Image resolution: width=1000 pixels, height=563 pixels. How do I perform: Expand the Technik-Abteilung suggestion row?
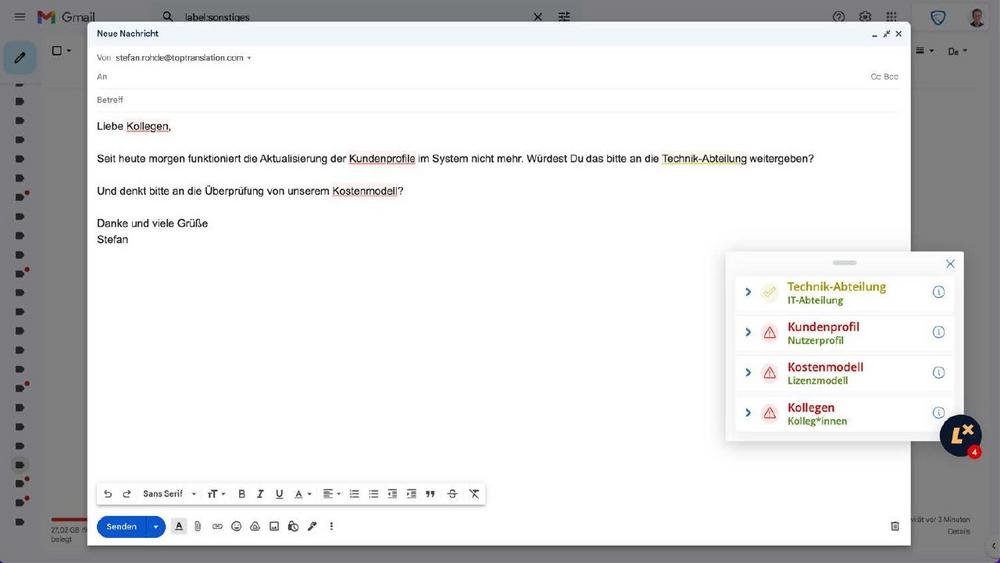(x=748, y=292)
